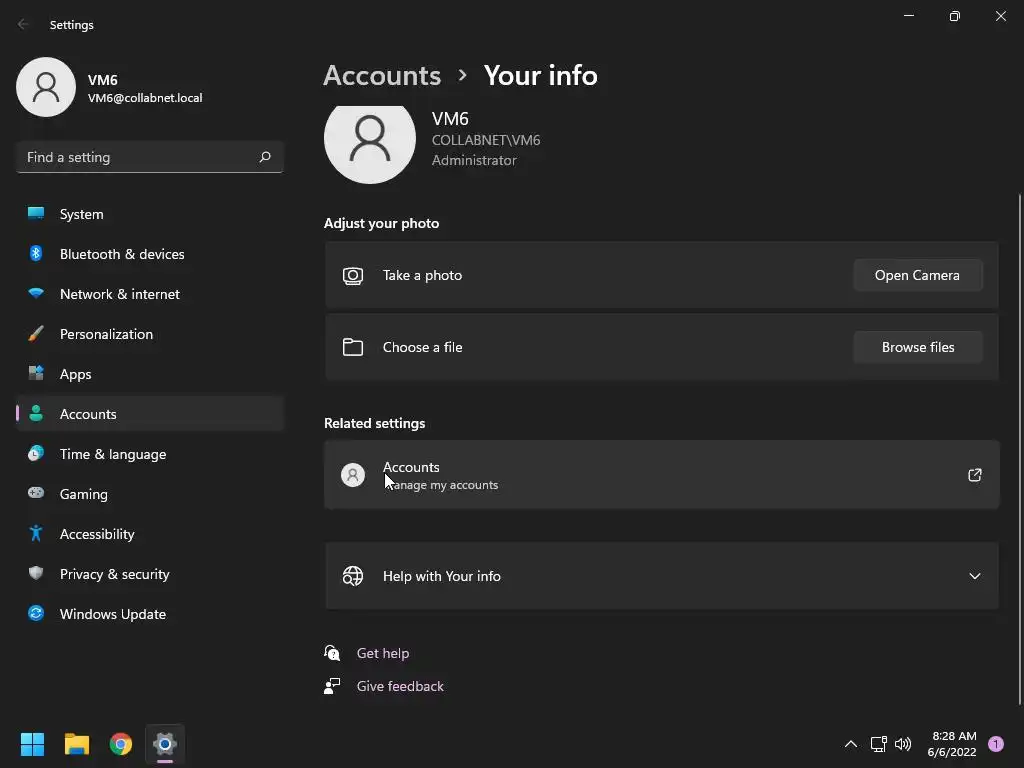Click the Give feedback link
Viewport: 1024px width, 768px height.
coord(400,686)
